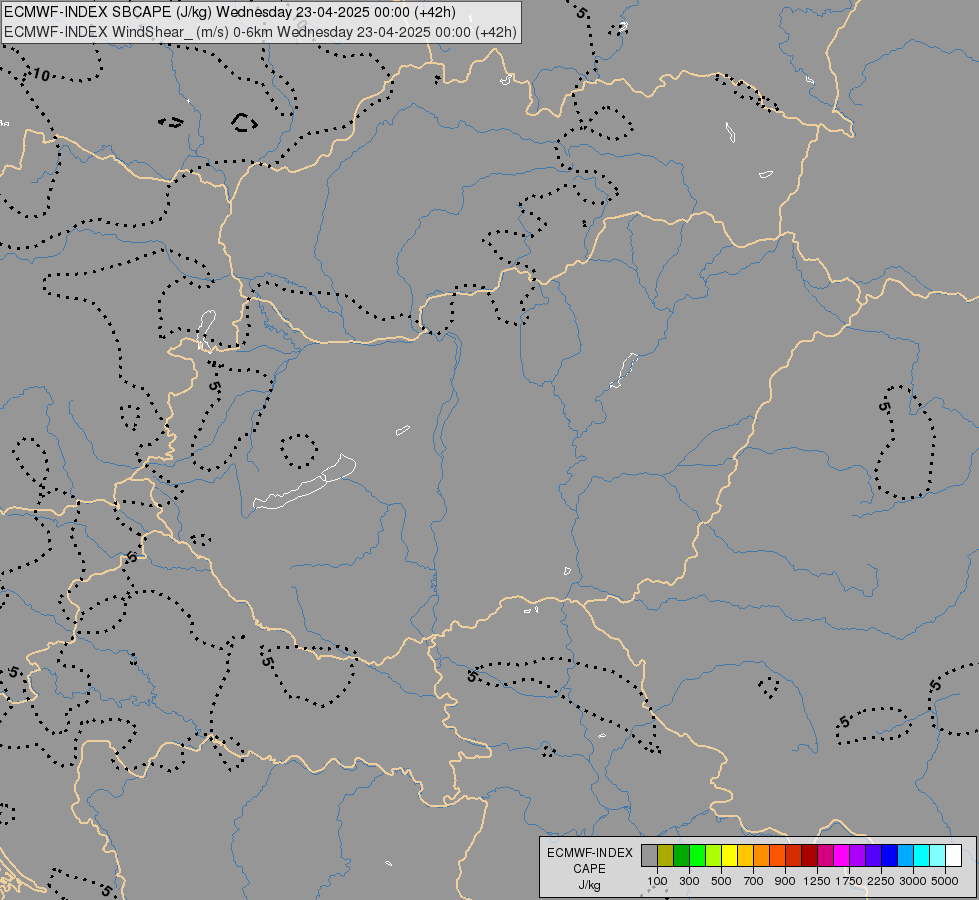Click the CAPE word in legend

coord(589,869)
